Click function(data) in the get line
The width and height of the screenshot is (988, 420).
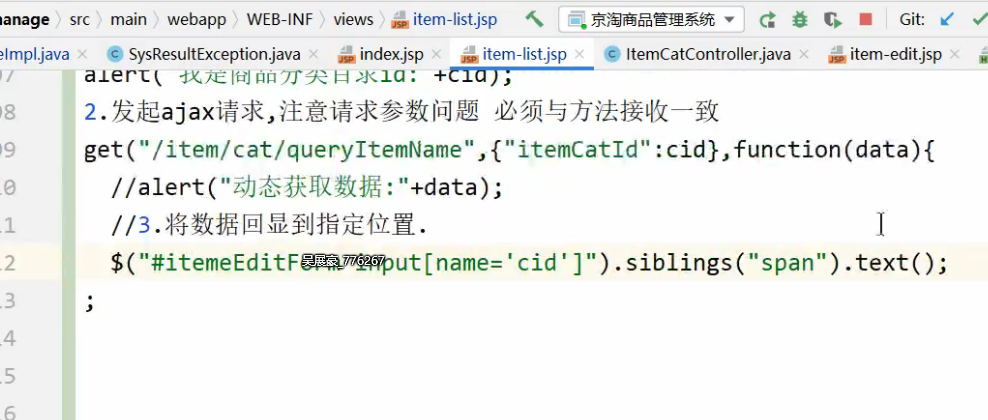(827, 150)
